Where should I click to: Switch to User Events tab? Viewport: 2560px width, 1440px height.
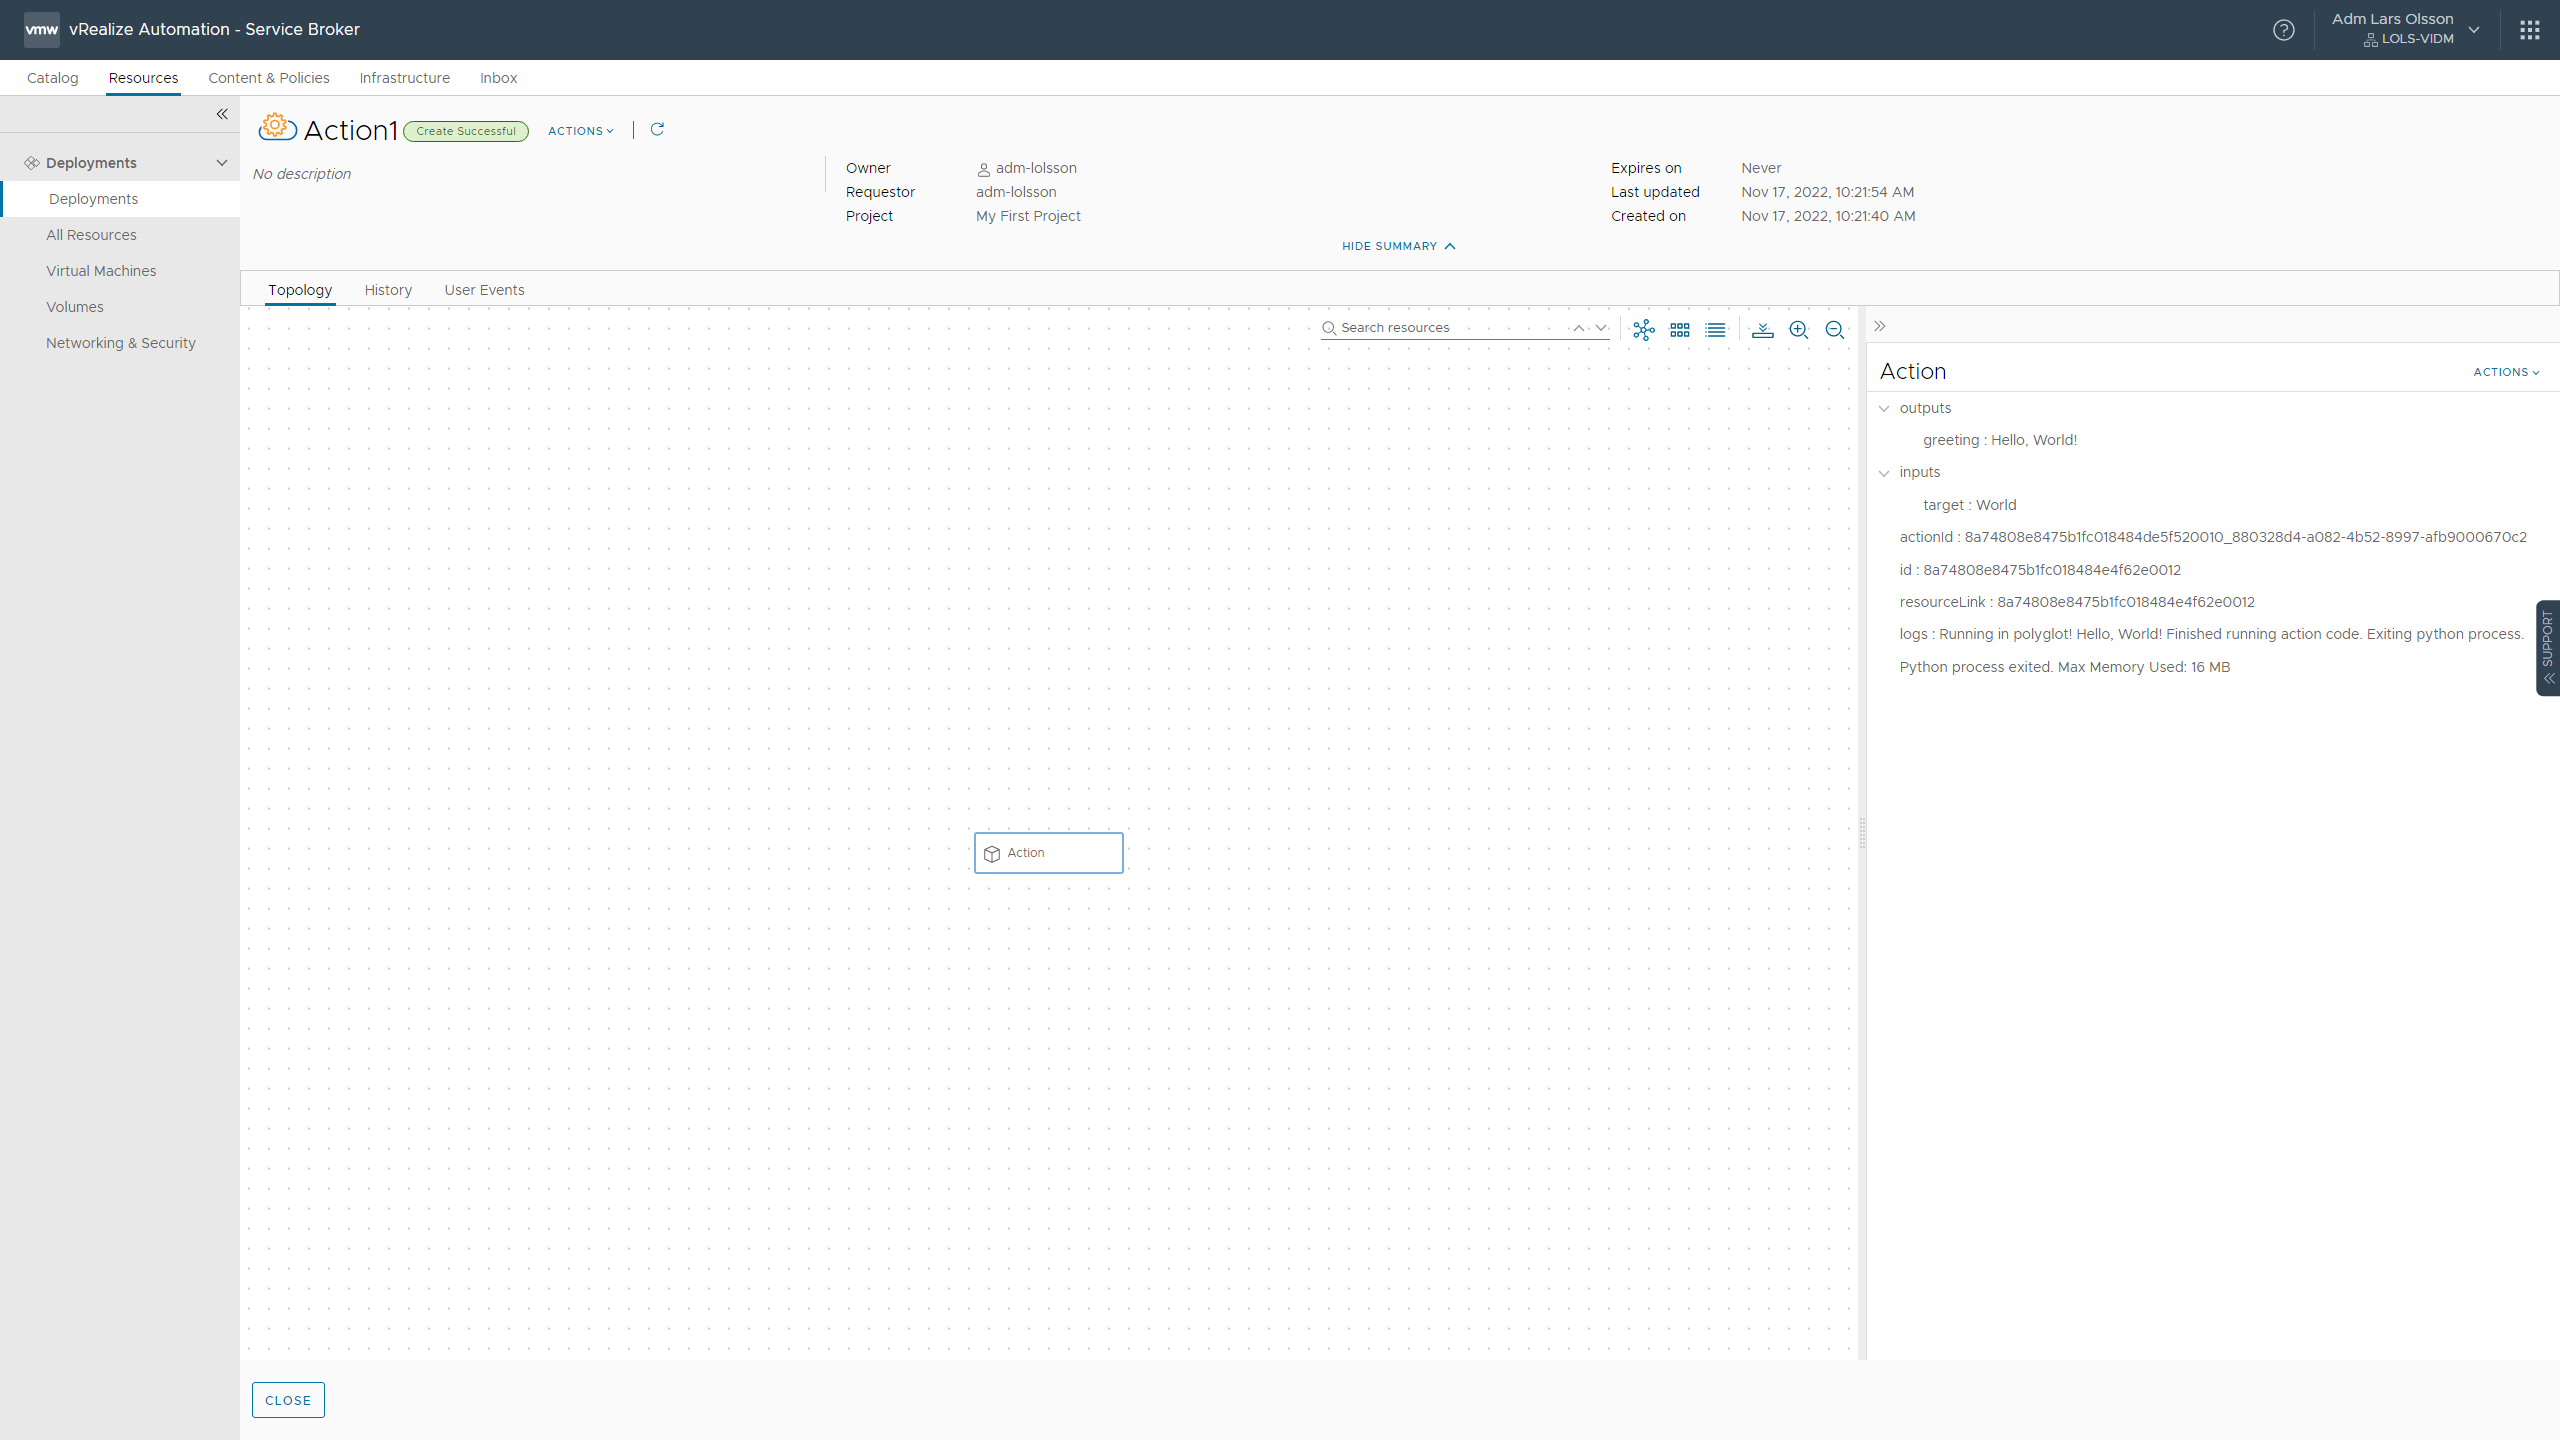[484, 290]
